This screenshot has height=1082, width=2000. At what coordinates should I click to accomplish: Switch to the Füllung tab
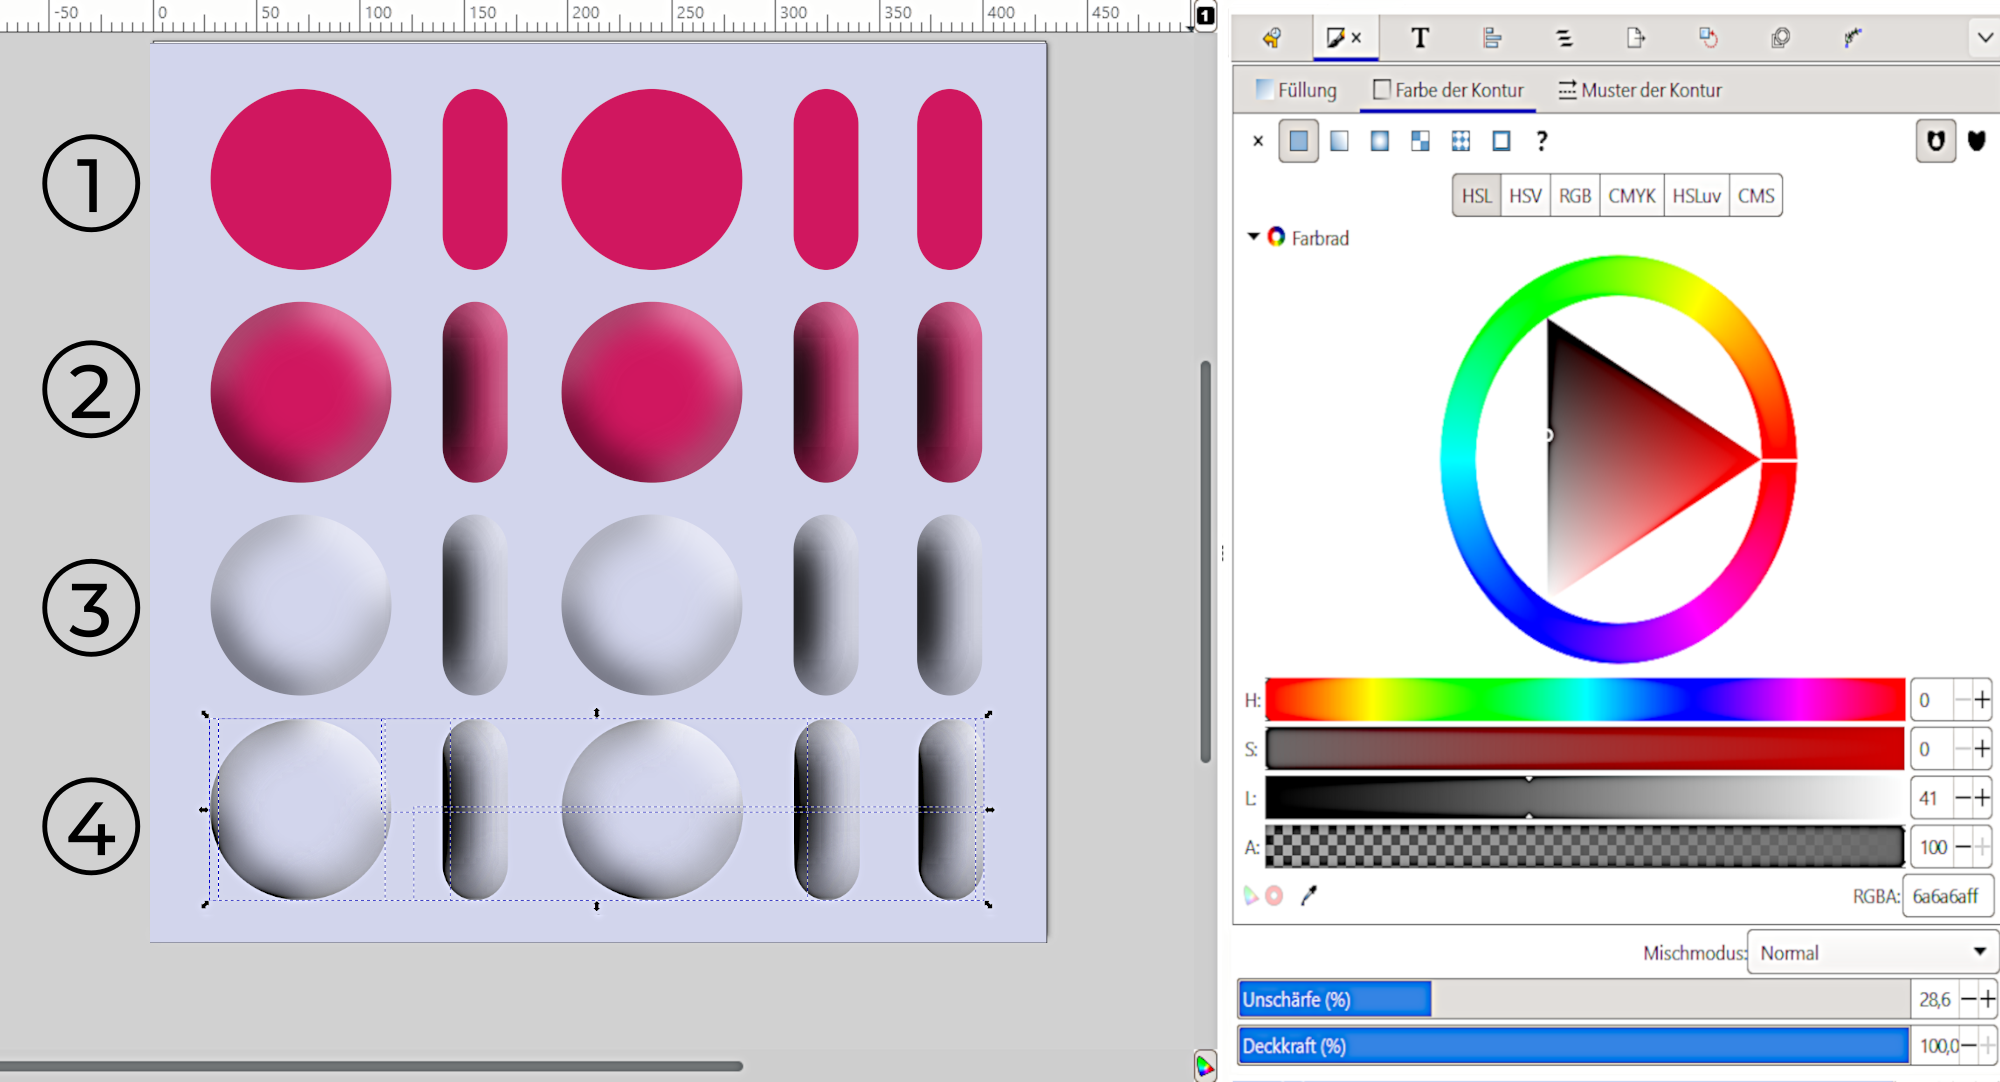(x=1296, y=90)
